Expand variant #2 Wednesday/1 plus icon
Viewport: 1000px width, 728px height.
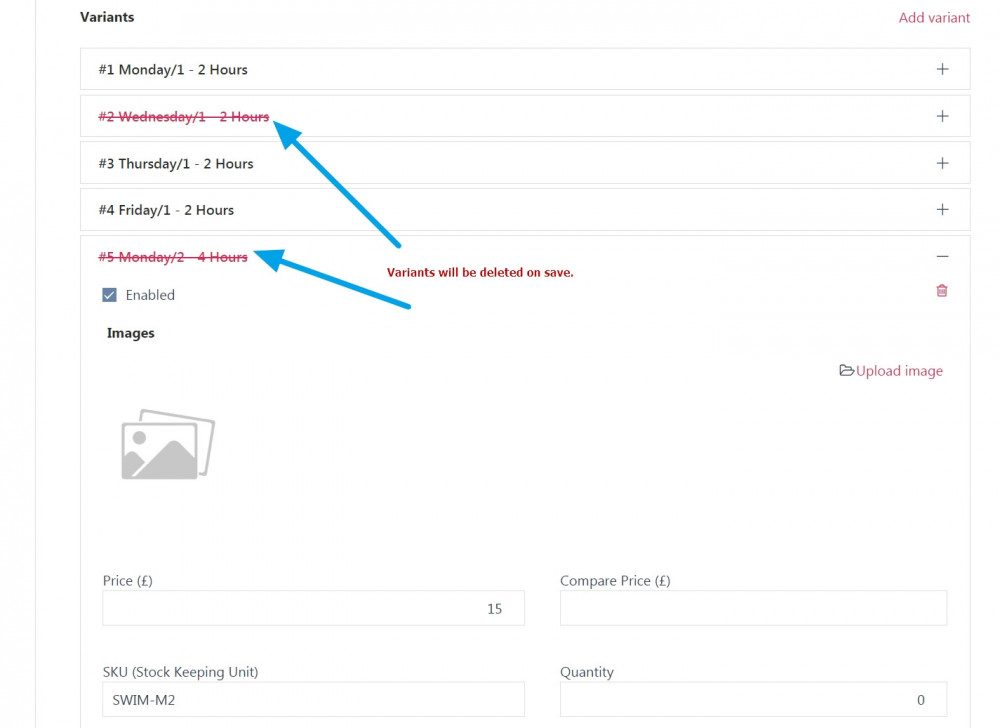tap(942, 117)
